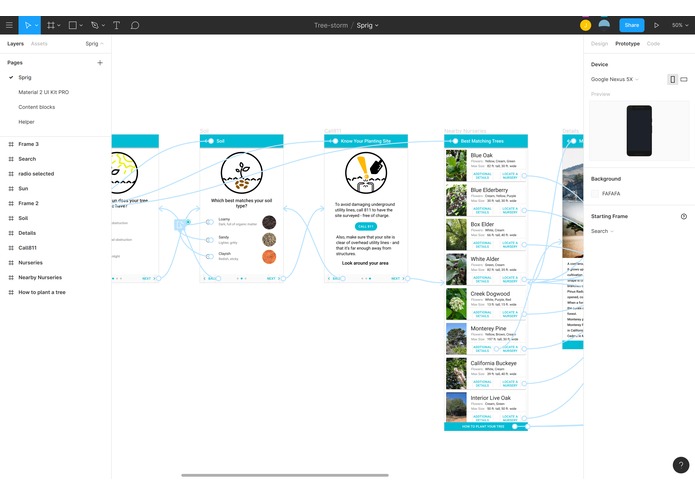Click the shovel warning illustration icon

click(366, 173)
